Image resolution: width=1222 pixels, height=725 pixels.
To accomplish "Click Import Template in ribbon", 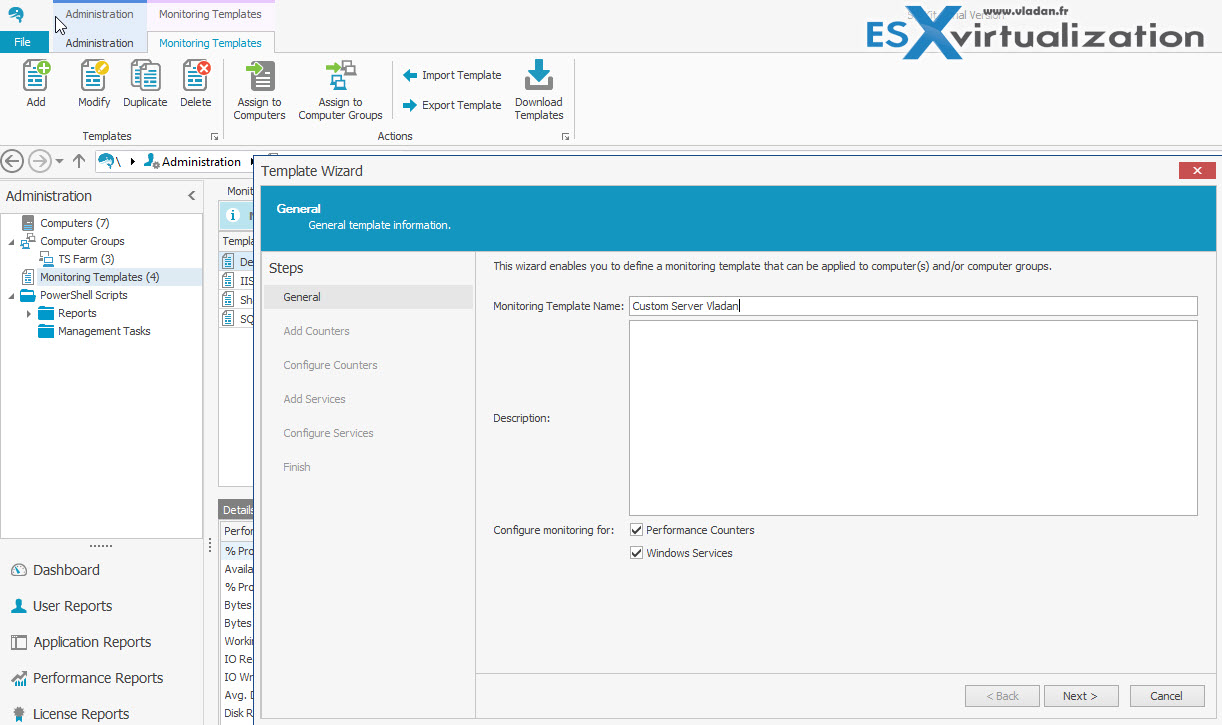I will [x=452, y=75].
